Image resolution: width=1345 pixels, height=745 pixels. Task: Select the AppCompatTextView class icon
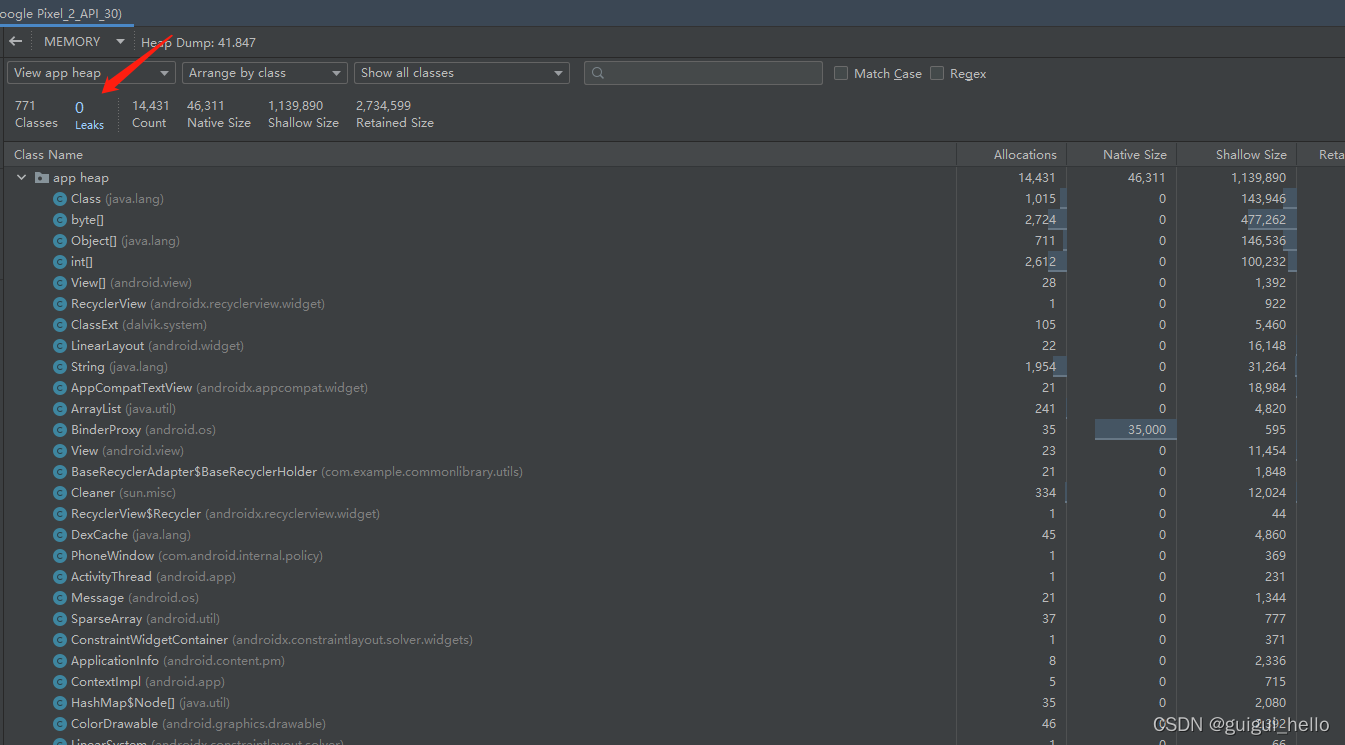tap(60, 388)
